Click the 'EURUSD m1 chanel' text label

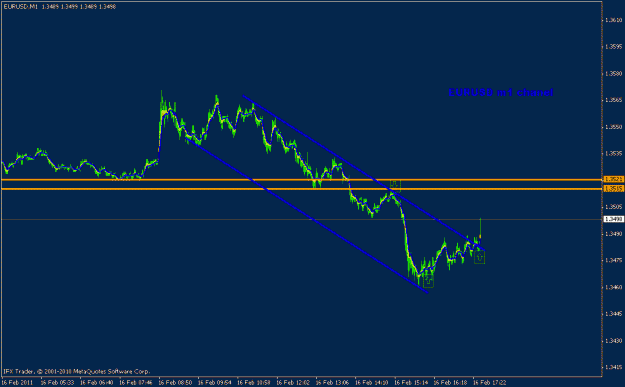pyautogui.click(x=501, y=92)
